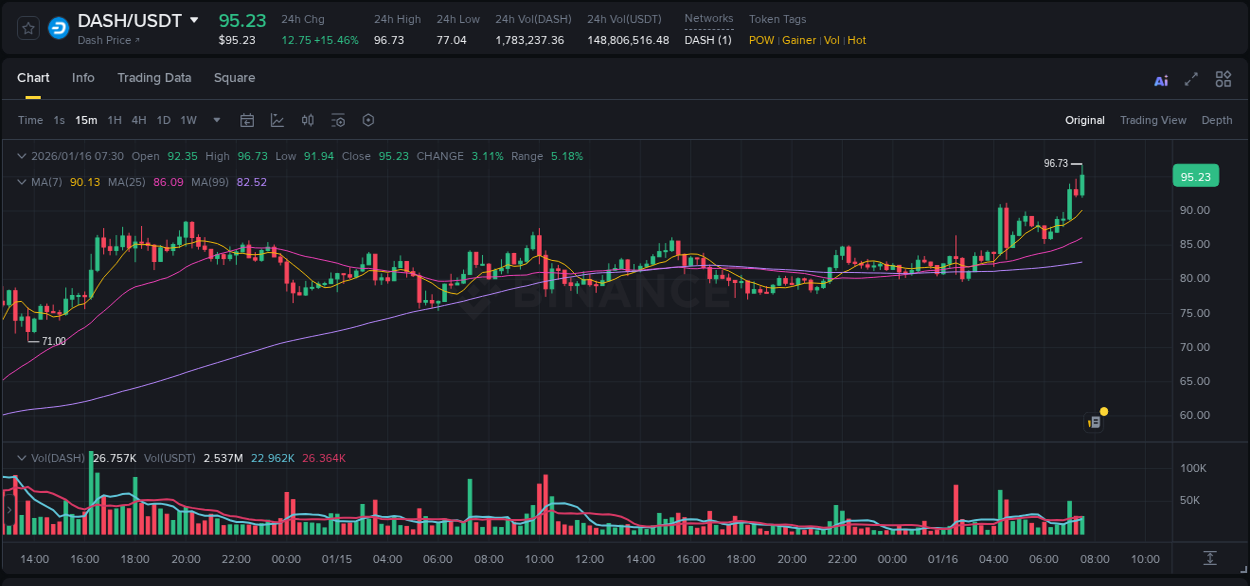The image size is (1250, 586).
Task: Switch chart to TradingView mode
Action: click(1153, 120)
